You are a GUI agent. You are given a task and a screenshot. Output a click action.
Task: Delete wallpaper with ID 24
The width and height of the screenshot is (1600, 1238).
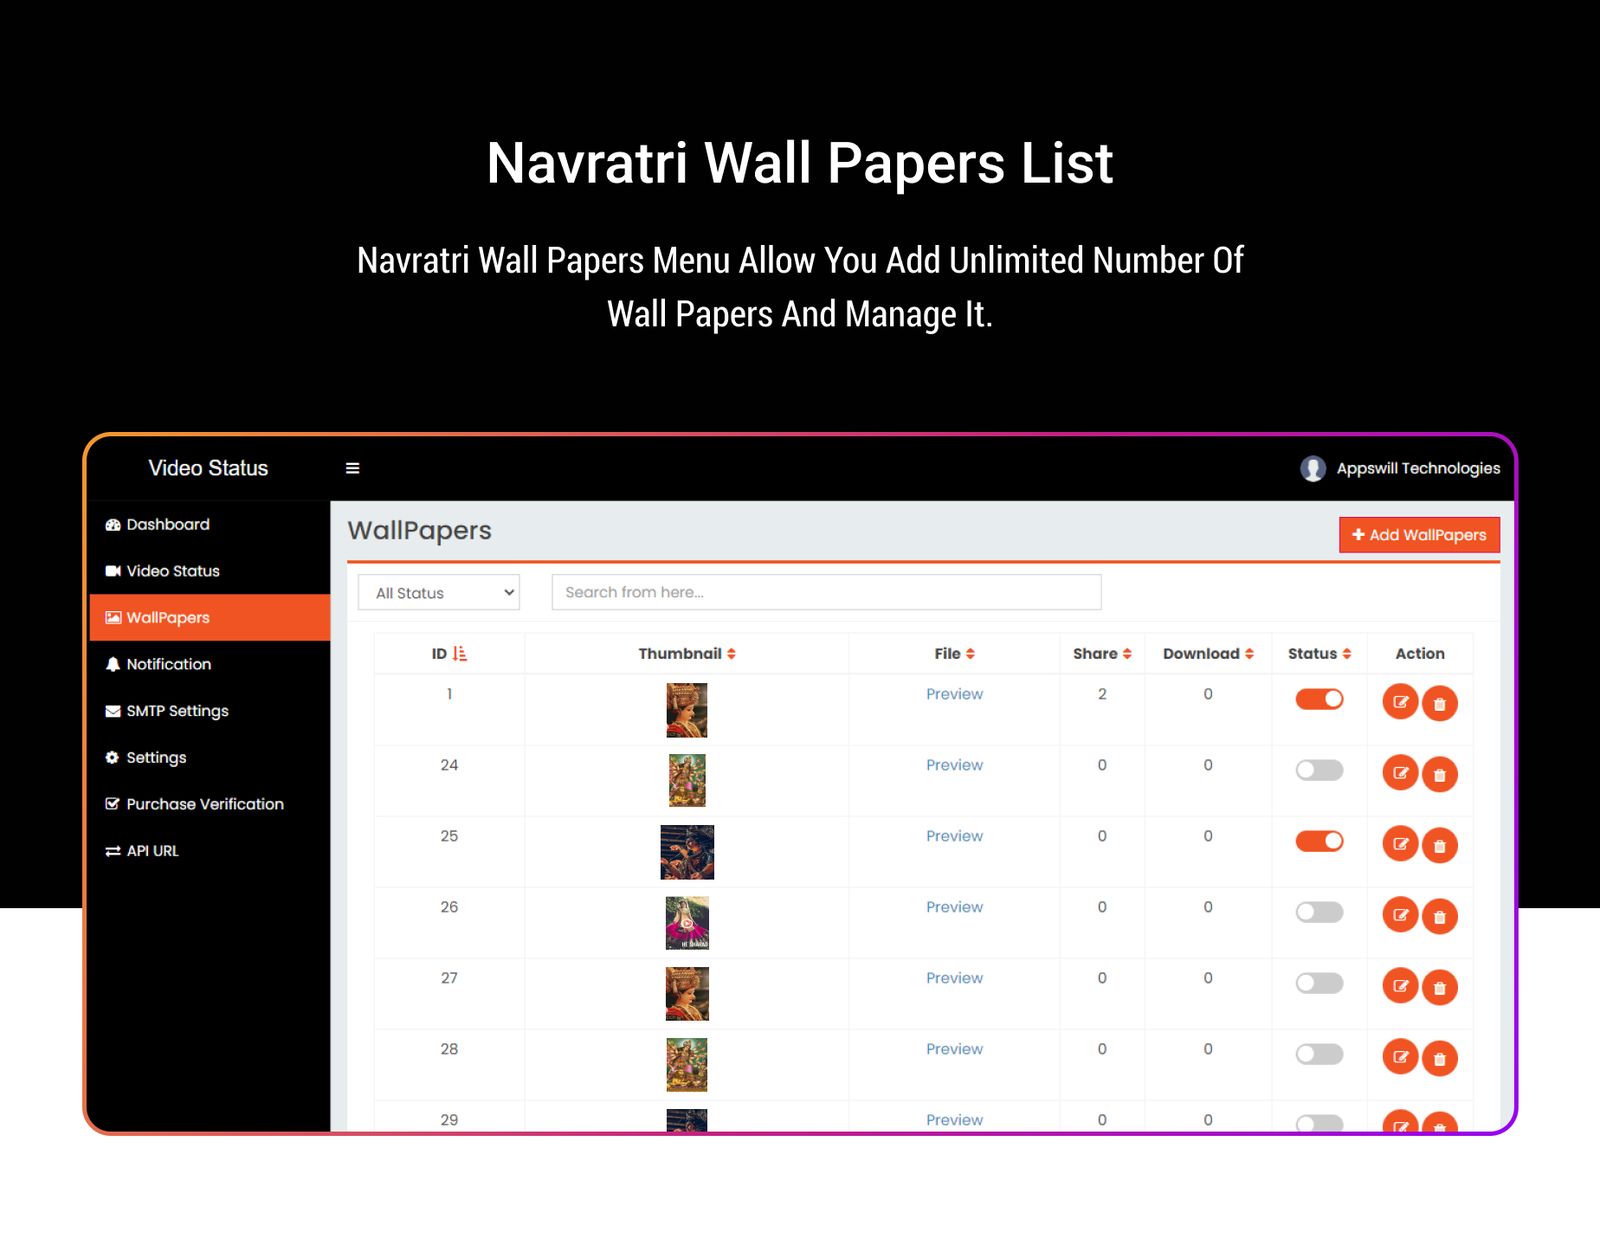click(x=1439, y=774)
